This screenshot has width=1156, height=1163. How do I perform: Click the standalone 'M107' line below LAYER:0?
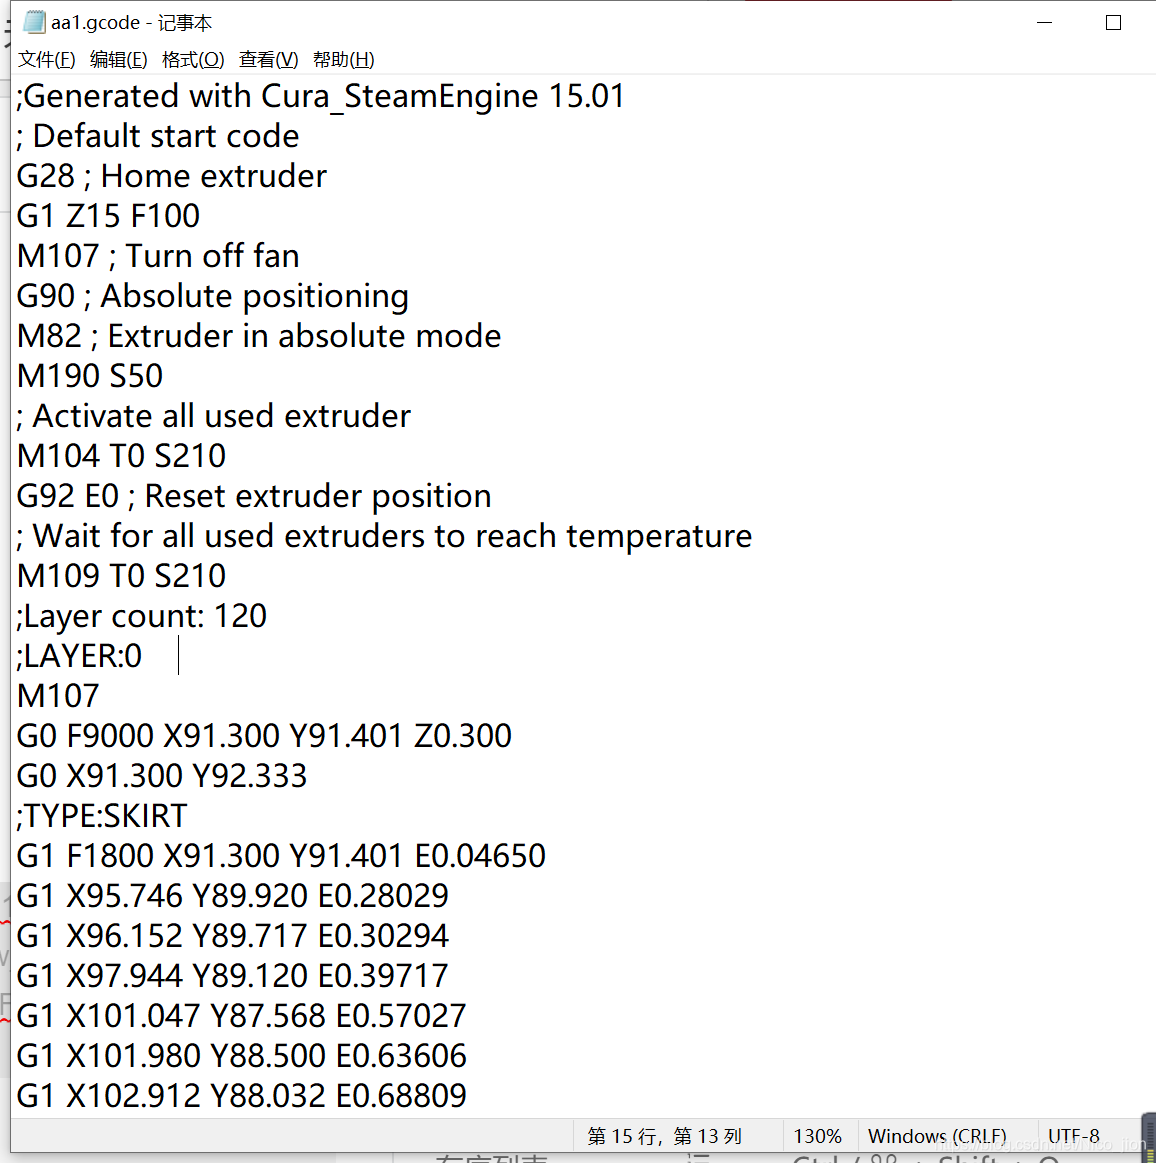click(x=58, y=696)
